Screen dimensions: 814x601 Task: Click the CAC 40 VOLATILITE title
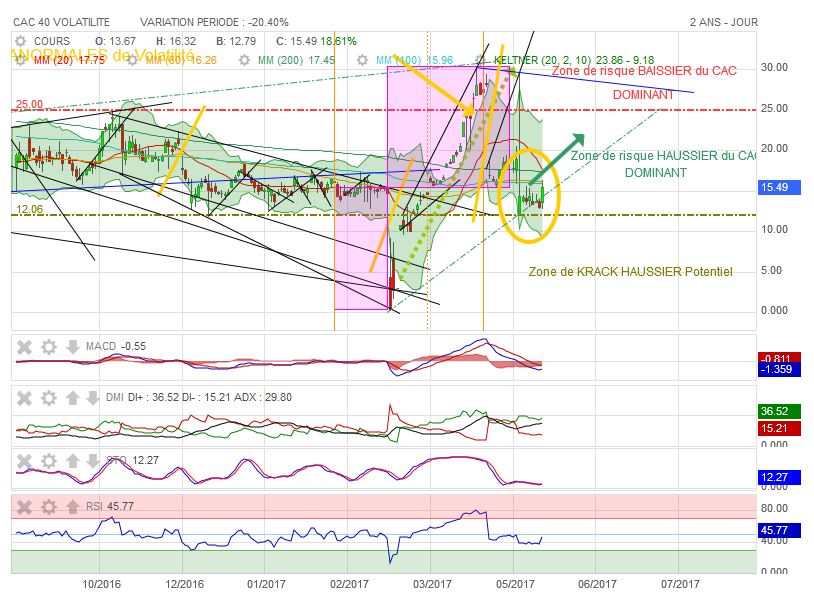(61, 22)
